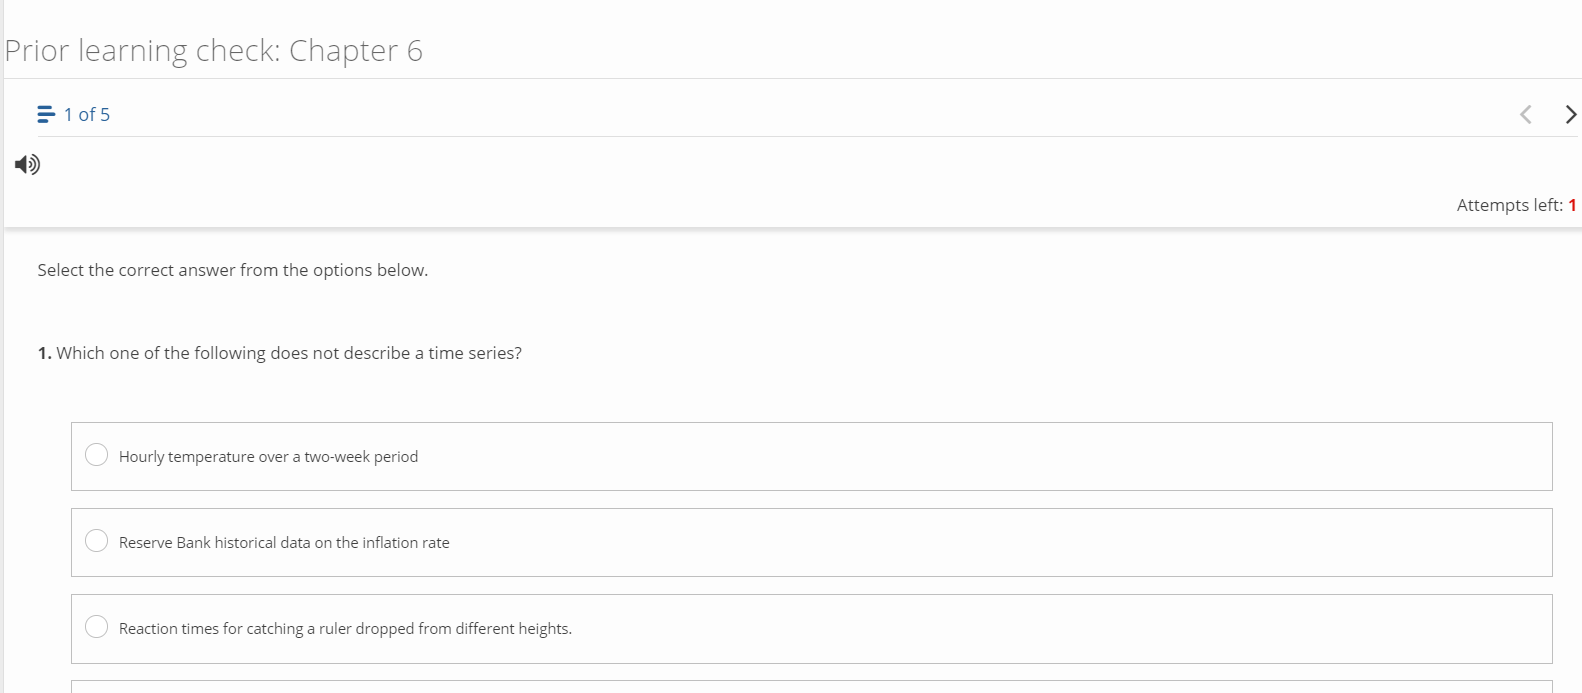Screen dimensions: 1582x693
Task: Click the bold question number "1."
Action: pyautogui.click(x=45, y=353)
